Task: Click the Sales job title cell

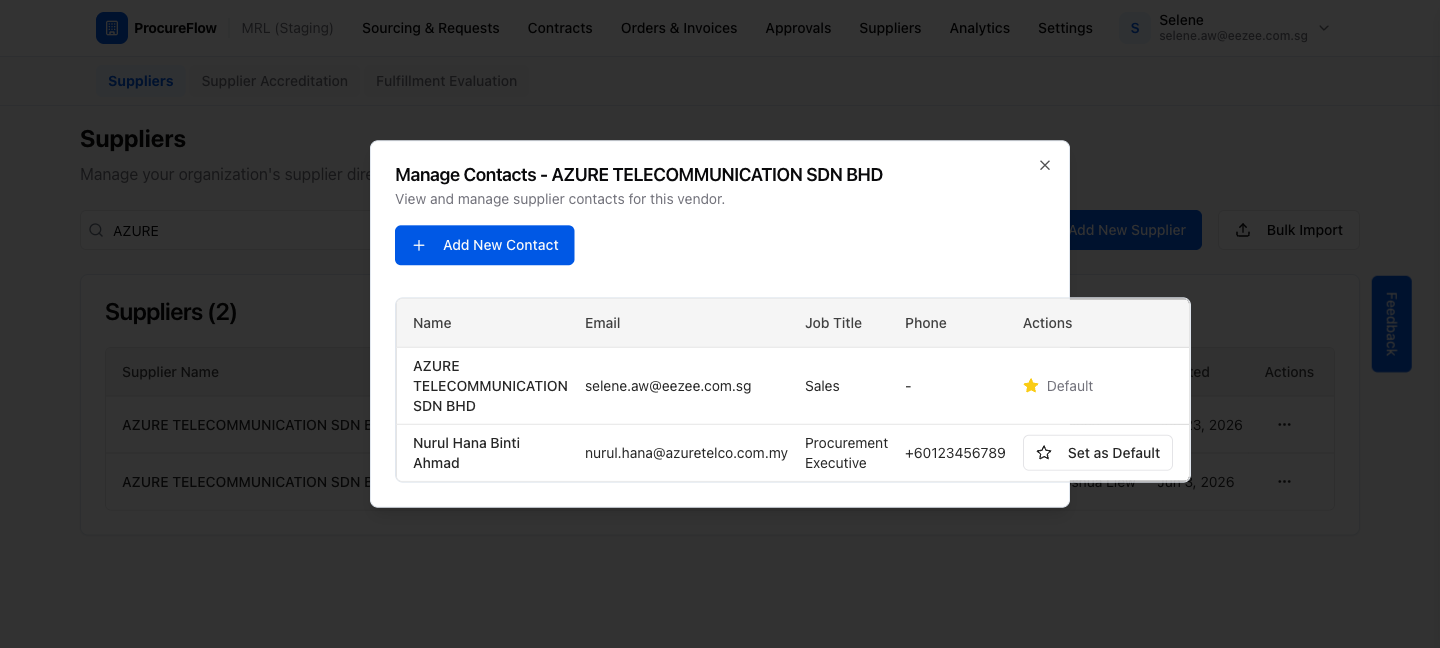Action: (822, 386)
